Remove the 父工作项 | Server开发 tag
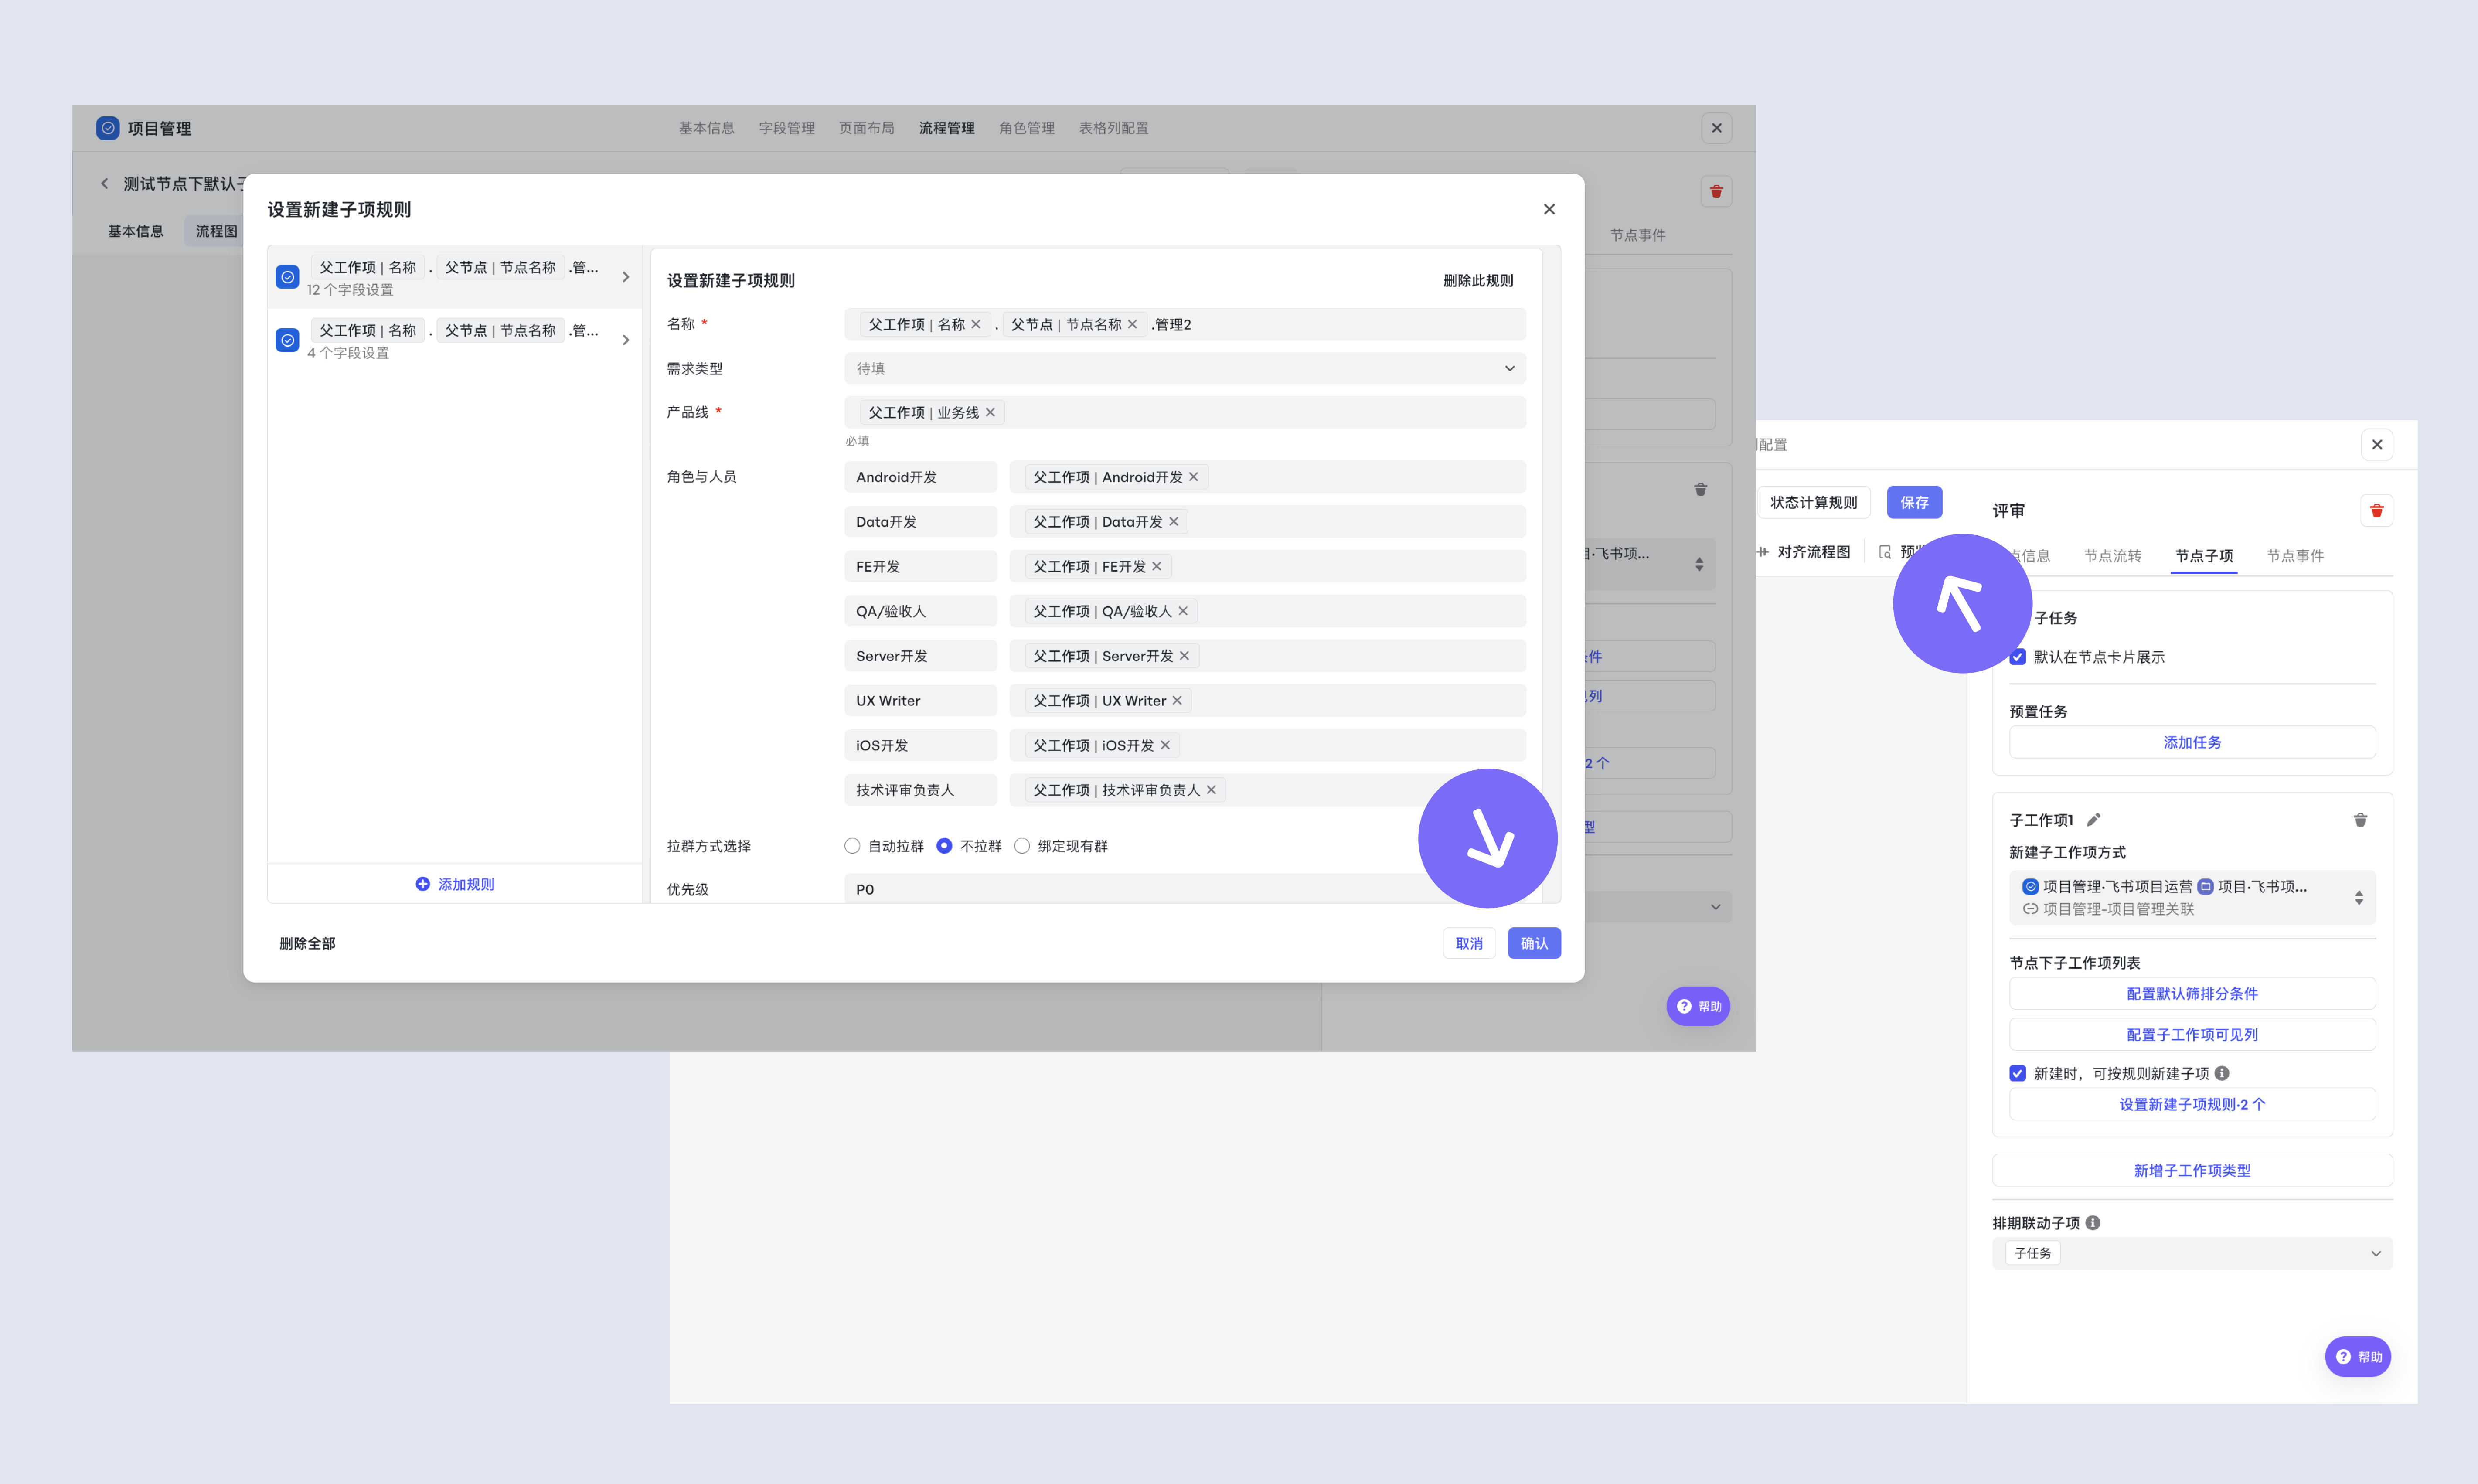This screenshot has width=2478, height=1484. pyautogui.click(x=1184, y=656)
